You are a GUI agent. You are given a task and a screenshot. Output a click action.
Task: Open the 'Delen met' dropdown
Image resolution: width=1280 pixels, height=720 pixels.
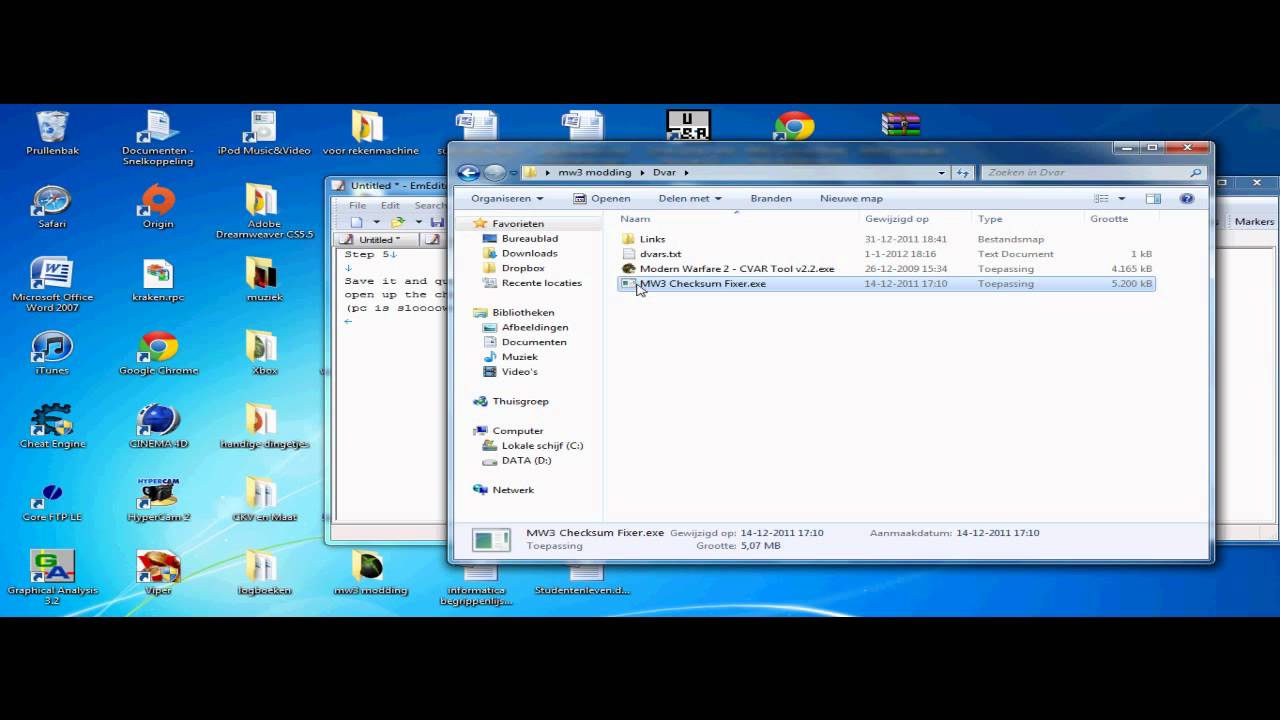tap(690, 198)
